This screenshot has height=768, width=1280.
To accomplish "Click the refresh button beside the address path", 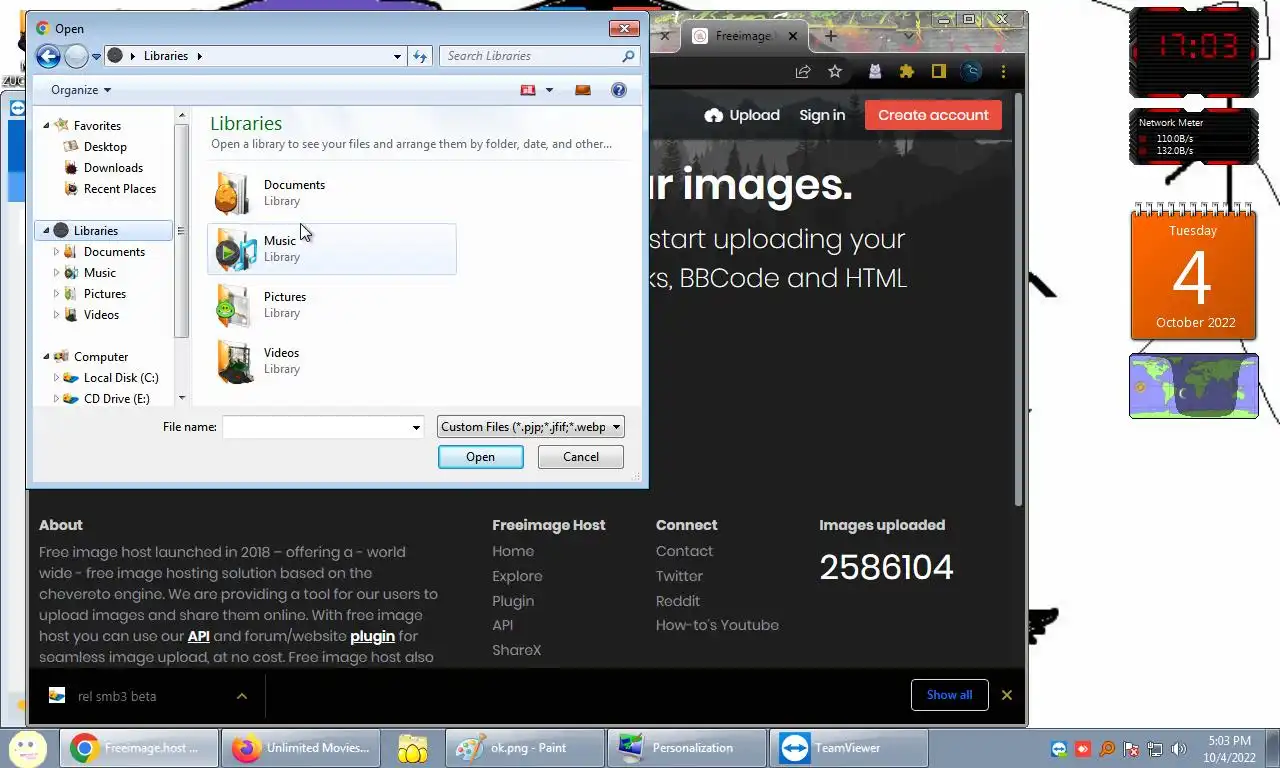I will click(x=420, y=56).
